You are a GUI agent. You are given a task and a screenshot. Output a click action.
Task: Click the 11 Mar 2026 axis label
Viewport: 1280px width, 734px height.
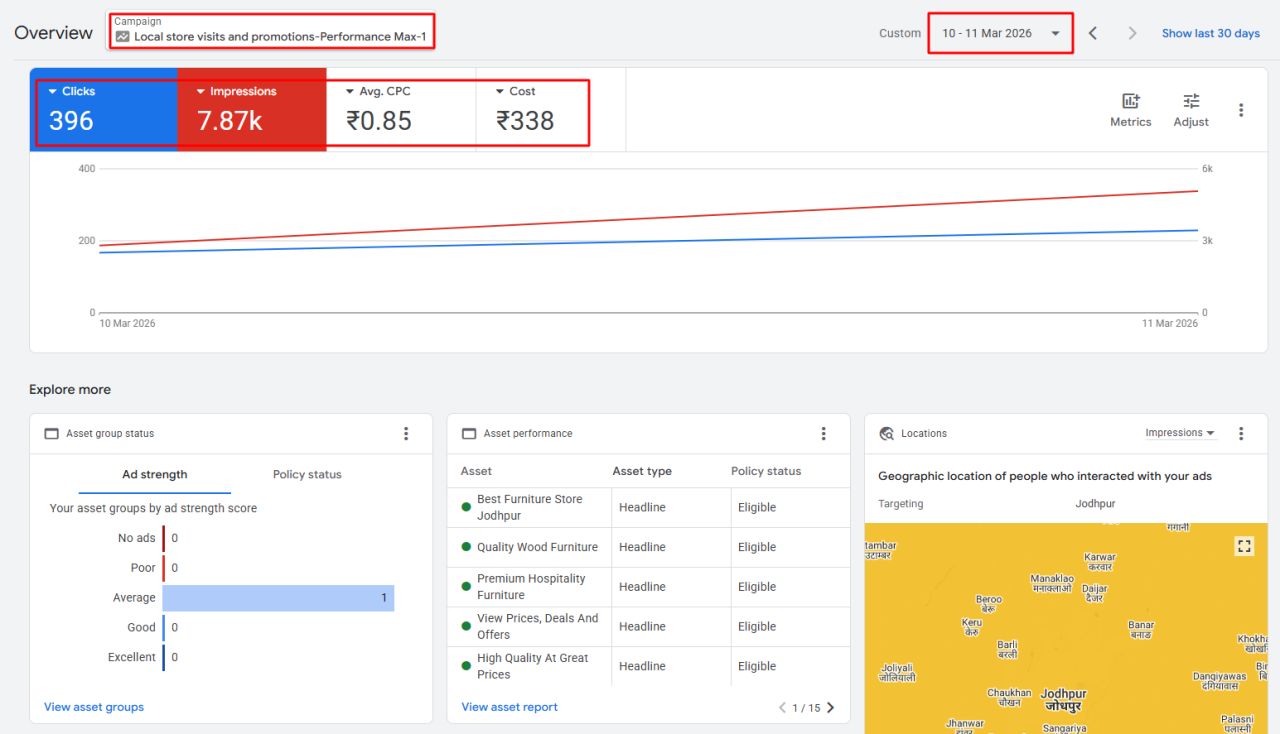[x=1170, y=323]
